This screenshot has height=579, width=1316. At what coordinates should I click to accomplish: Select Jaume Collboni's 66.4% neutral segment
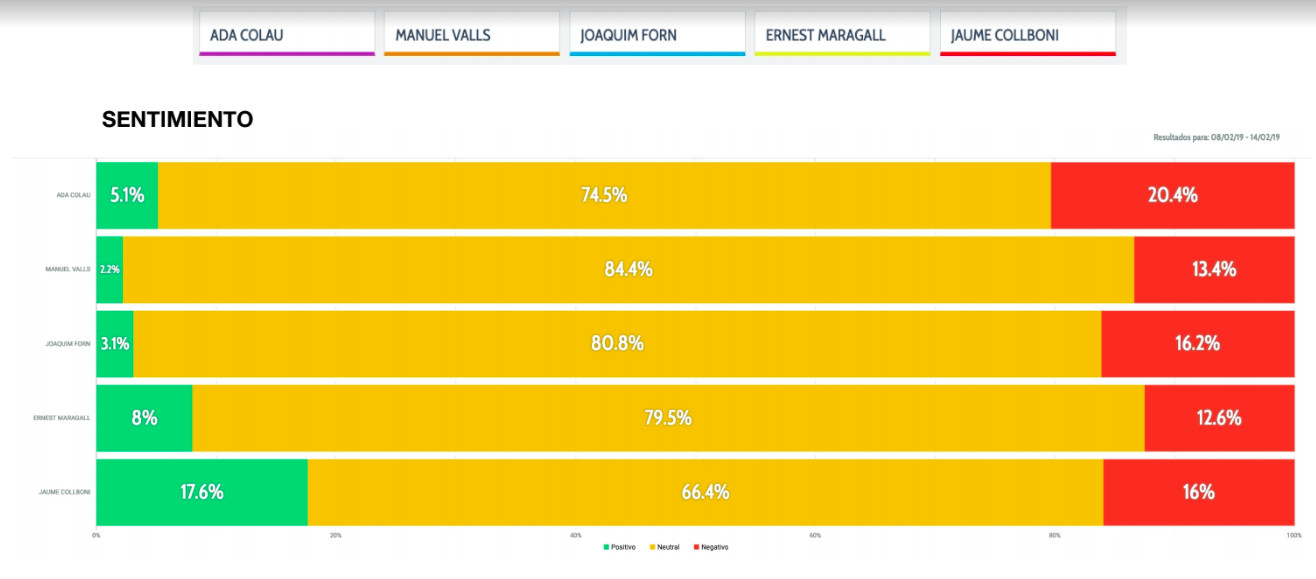click(x=705, y=492)
